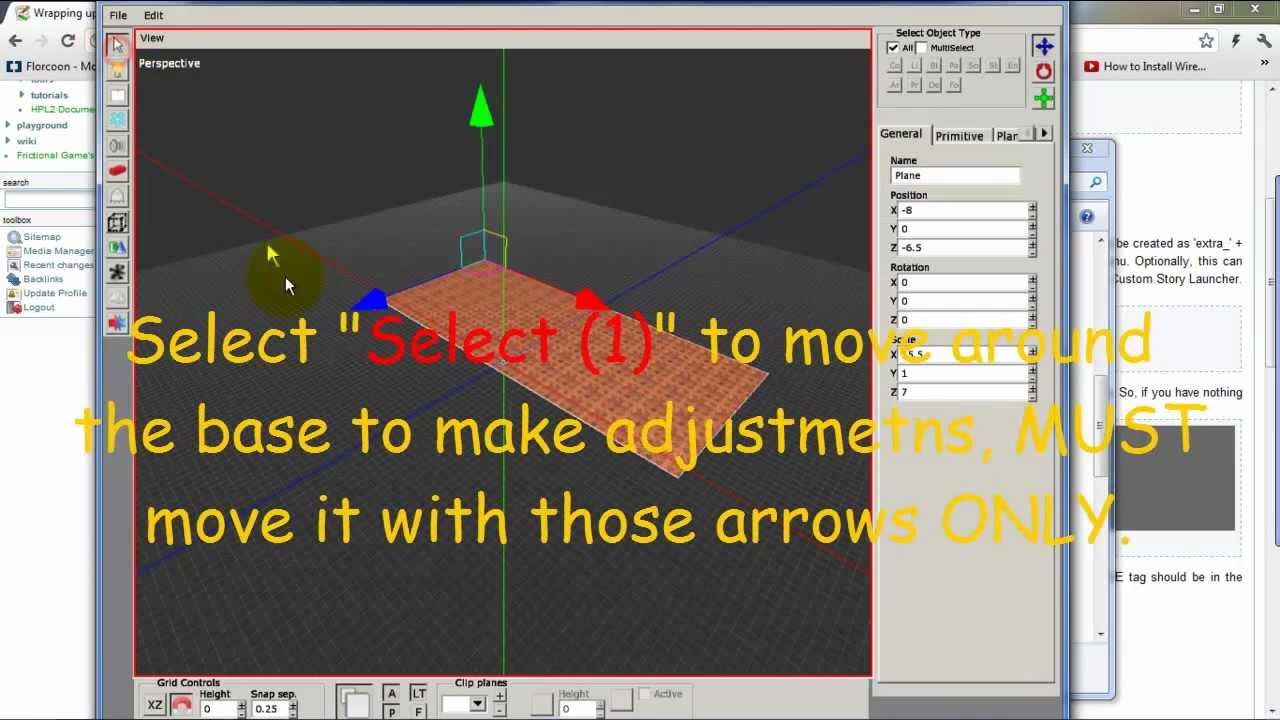Viewport: 1280px width, 720px height.
Task: Open Recent changes in browser toolbox
Action: point(58,265)
